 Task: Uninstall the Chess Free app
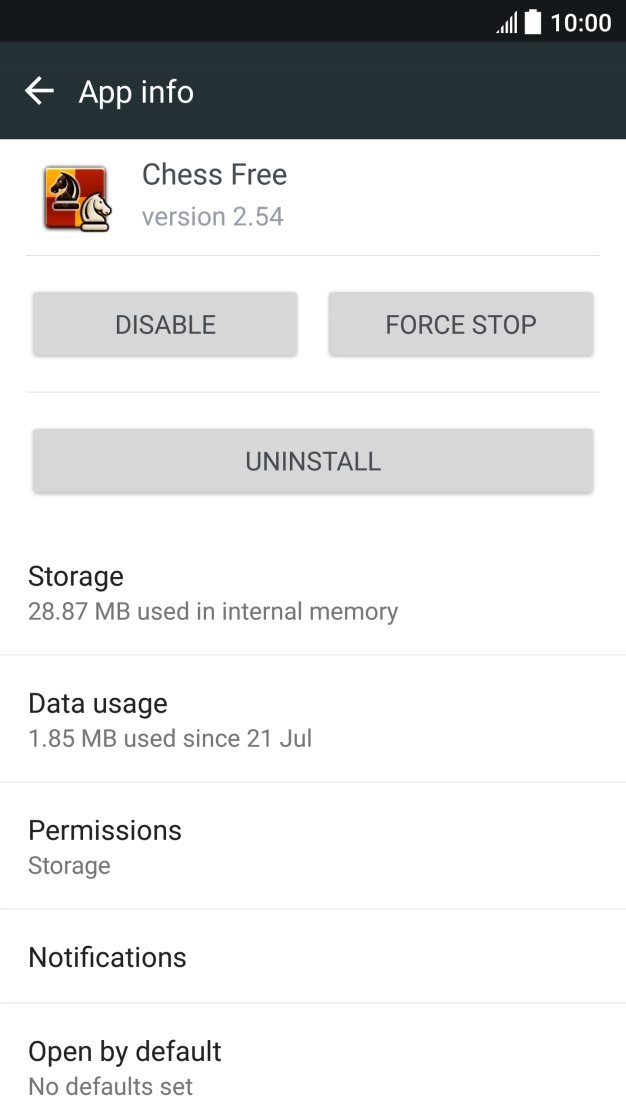pos(313,460)
